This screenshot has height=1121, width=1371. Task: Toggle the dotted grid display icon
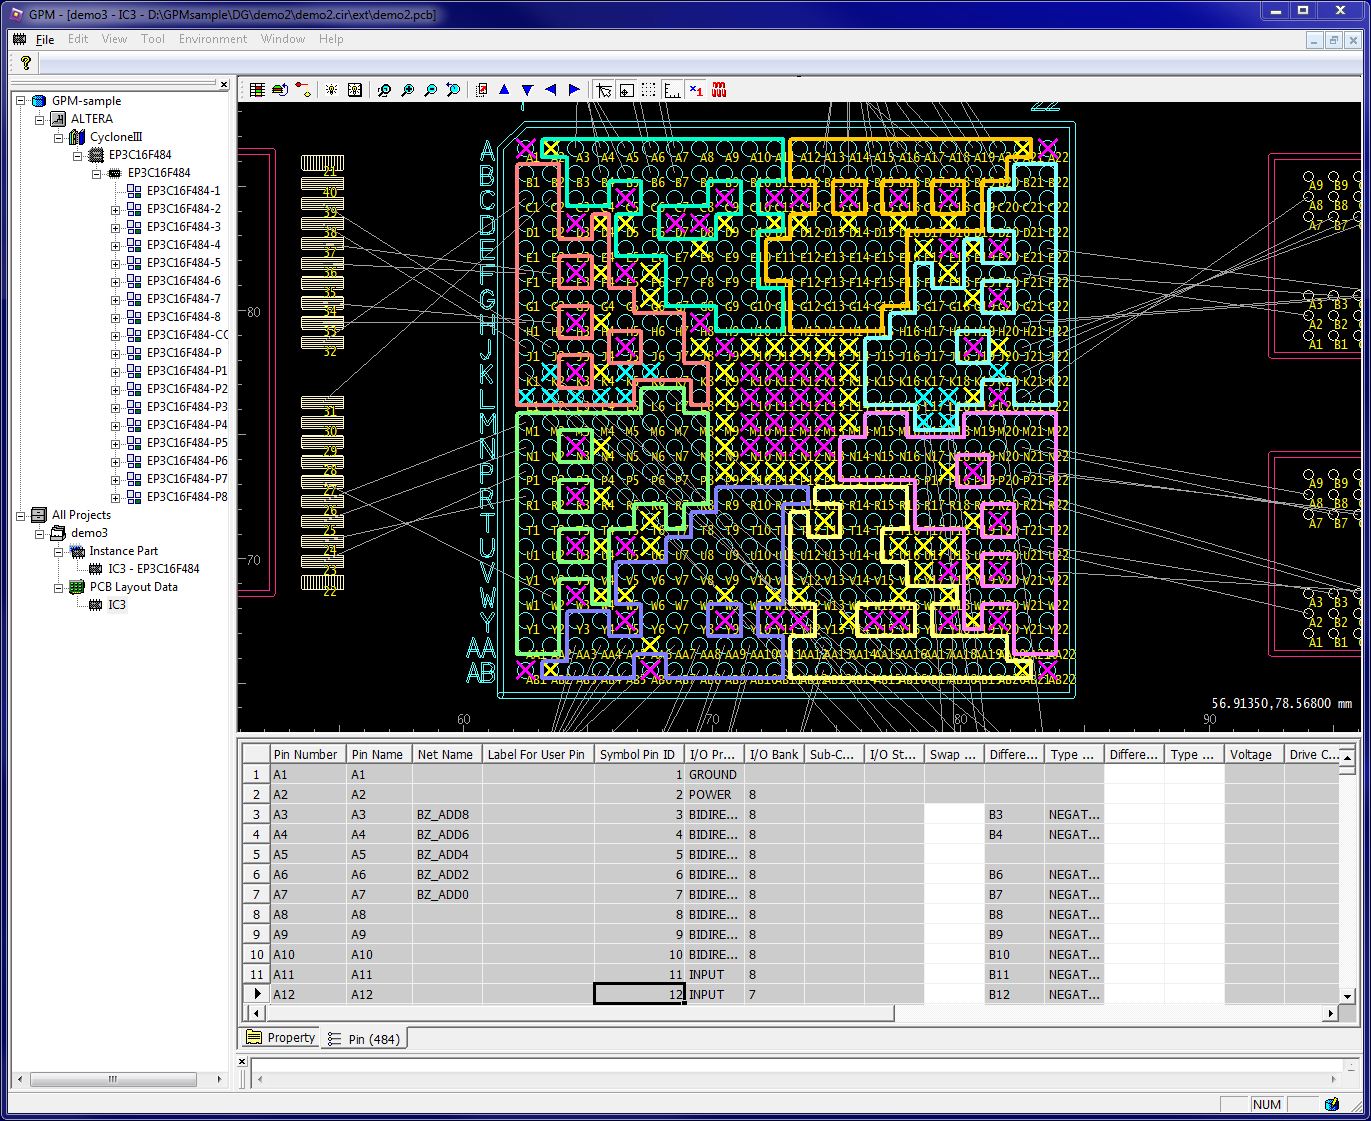coord(648,90)
